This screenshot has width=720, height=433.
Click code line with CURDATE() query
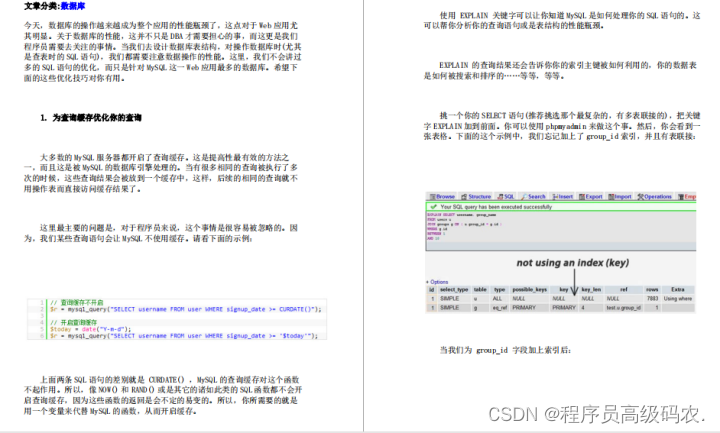(x=186, y=309)
